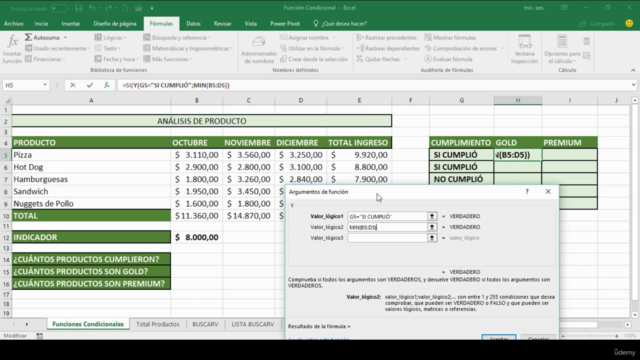
Task: Collapse the ribbon with the chevron
Action: (633, 70)
